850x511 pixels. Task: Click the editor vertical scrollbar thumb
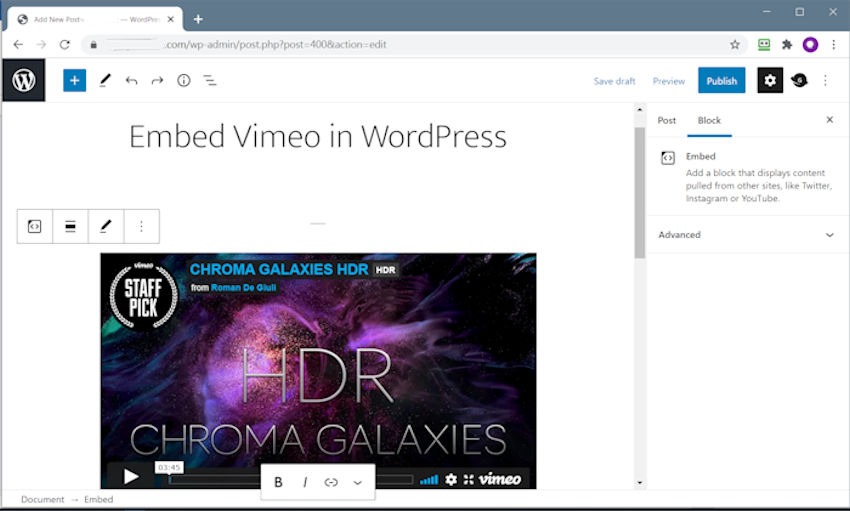[640, 192]
